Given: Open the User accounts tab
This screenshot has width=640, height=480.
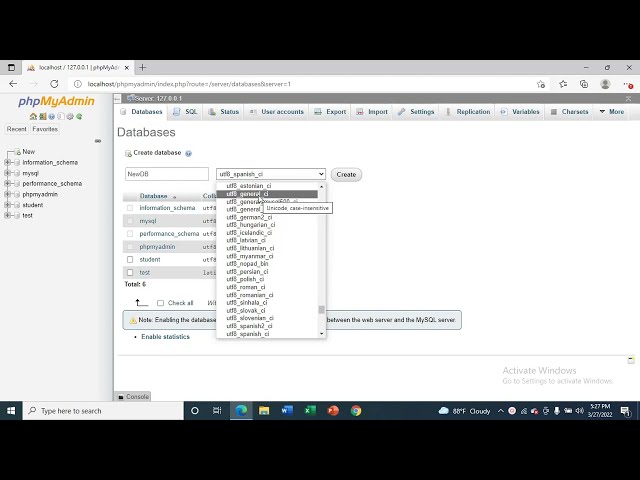Looking at the screenshot, I should tap(277, 112).
